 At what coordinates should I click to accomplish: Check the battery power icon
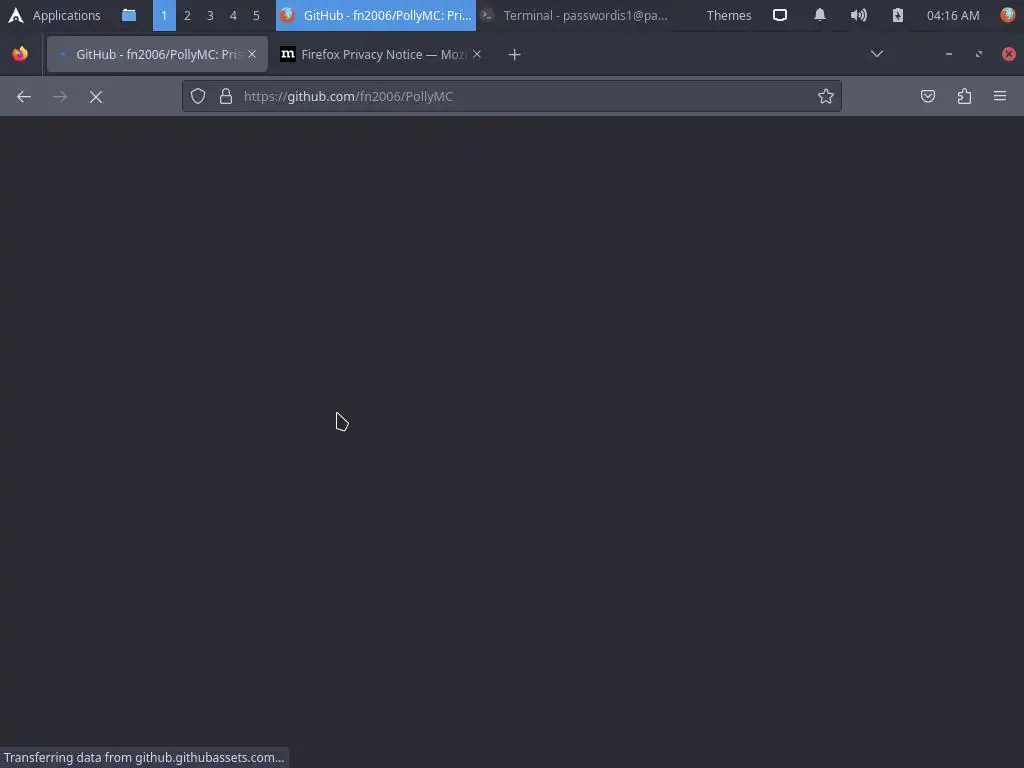[x=898, y=15]
